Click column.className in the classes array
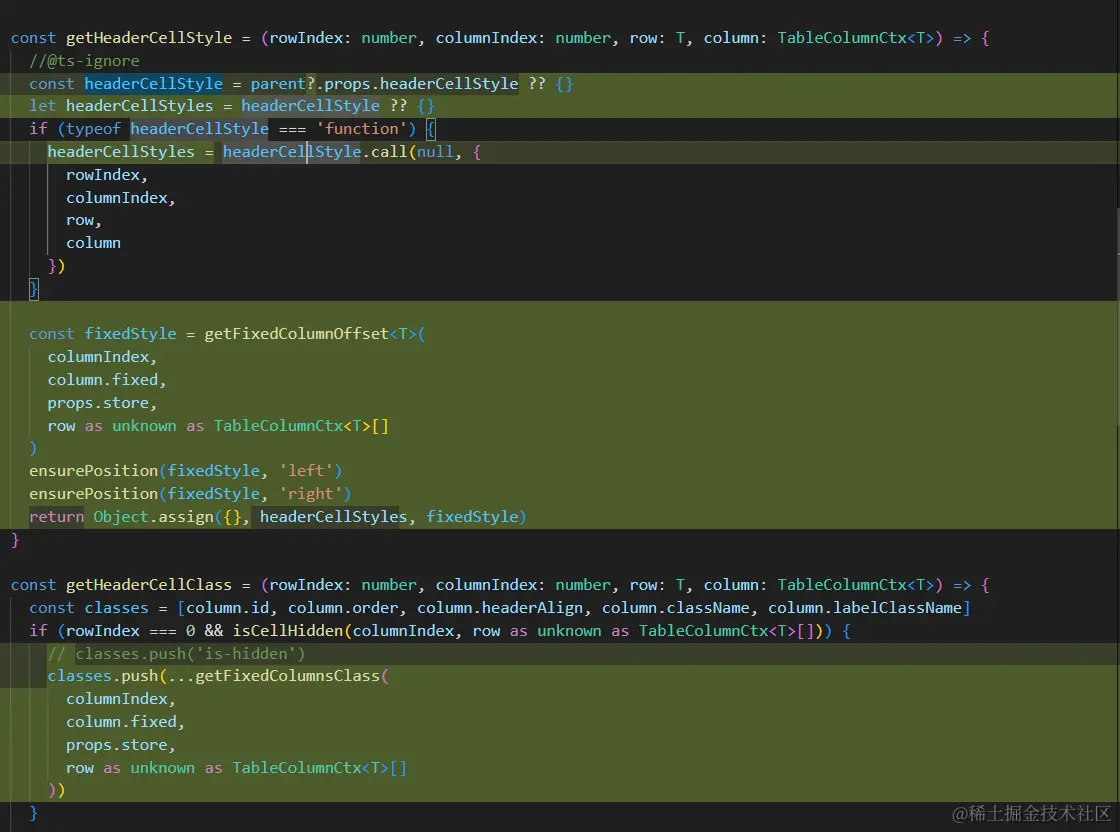This screenshot has height=832, width=1120. pos(676,608)
